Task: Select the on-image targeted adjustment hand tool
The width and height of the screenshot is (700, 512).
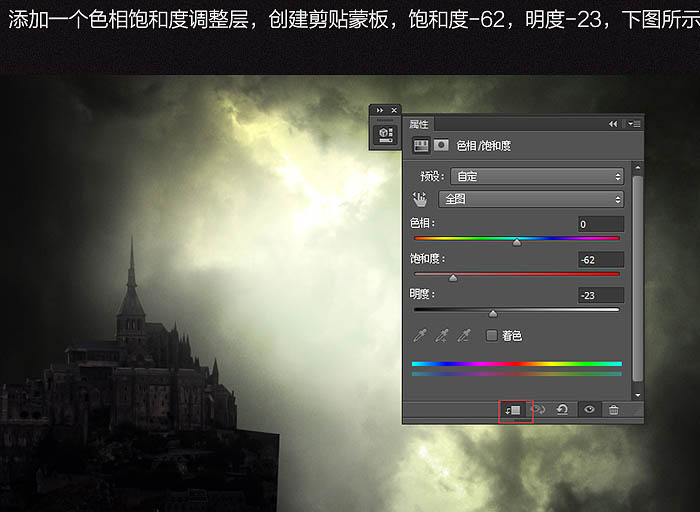Action: pyautogui.click(x=420, y=199)
